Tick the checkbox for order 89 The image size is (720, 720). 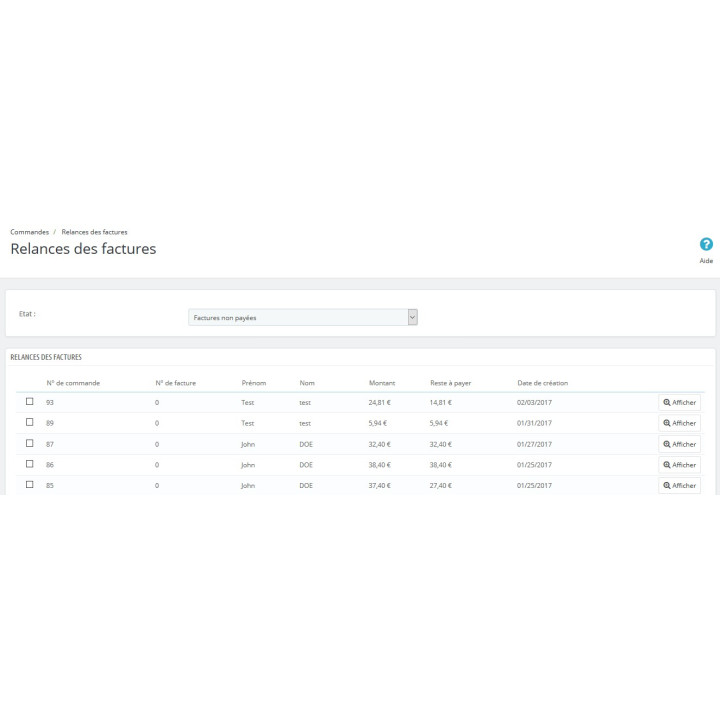tap(30, 422)
